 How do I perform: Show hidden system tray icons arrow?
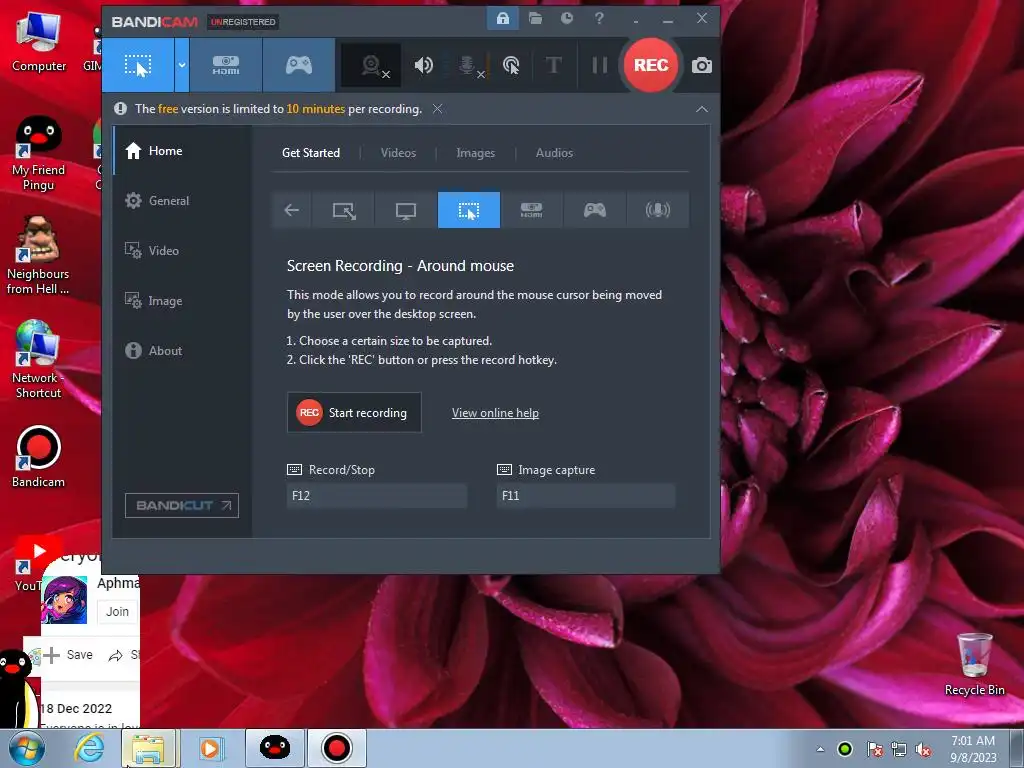coord(820,749)
